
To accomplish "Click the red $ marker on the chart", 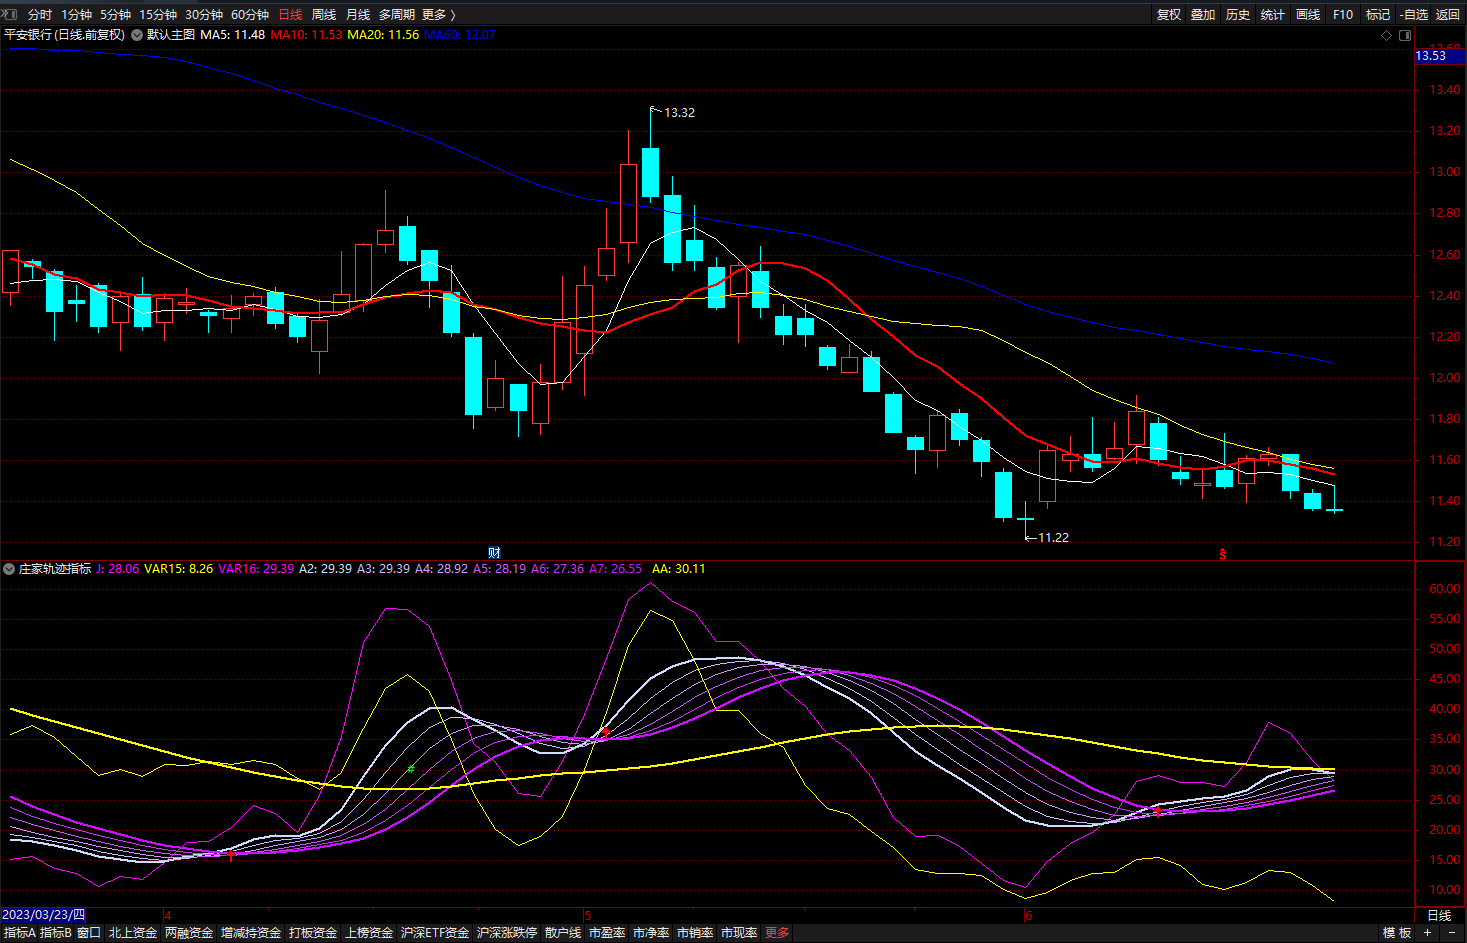I will (1222, 553).
